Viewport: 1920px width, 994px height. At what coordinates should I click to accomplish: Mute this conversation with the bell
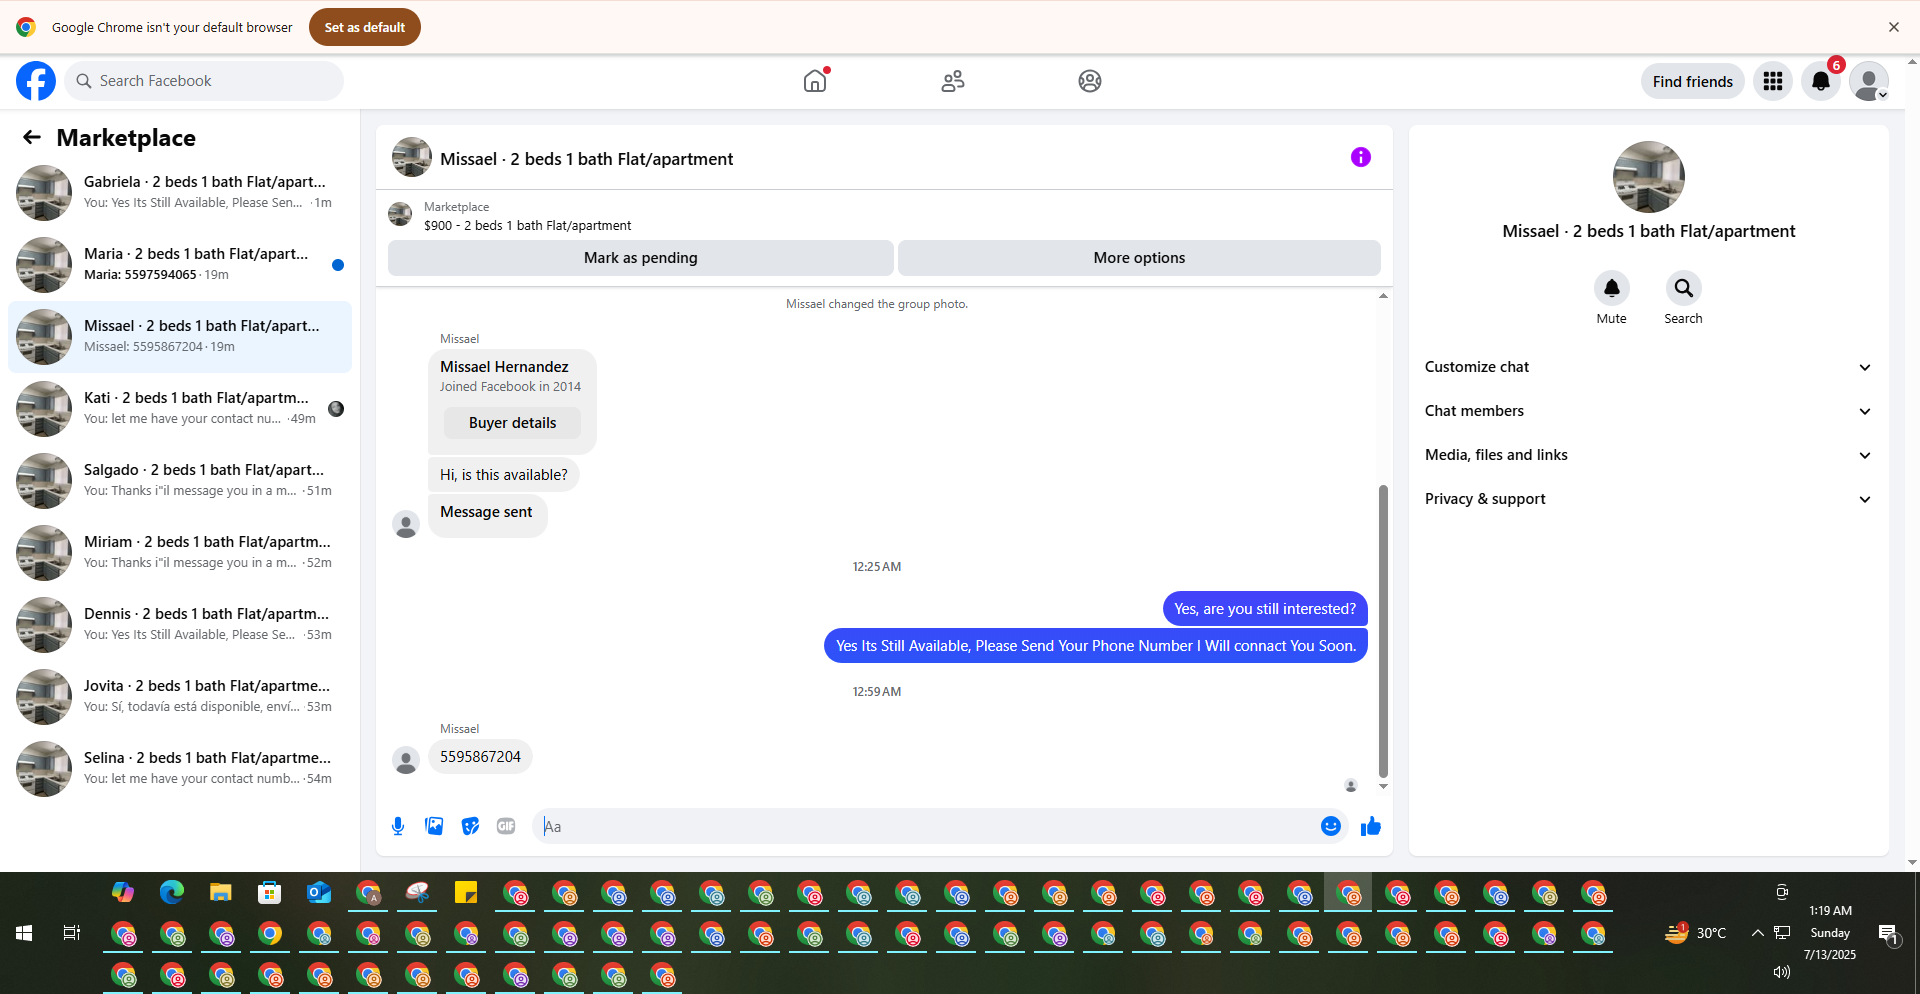(x=1612, y=288)
